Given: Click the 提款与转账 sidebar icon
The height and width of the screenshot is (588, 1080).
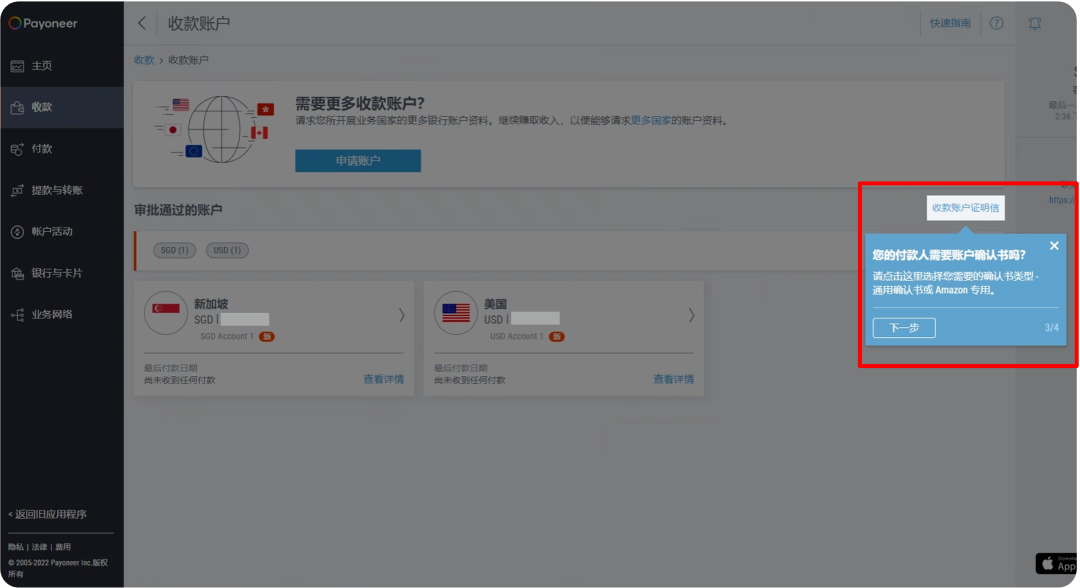Looking at the screenshot, I should pos(17,191).
